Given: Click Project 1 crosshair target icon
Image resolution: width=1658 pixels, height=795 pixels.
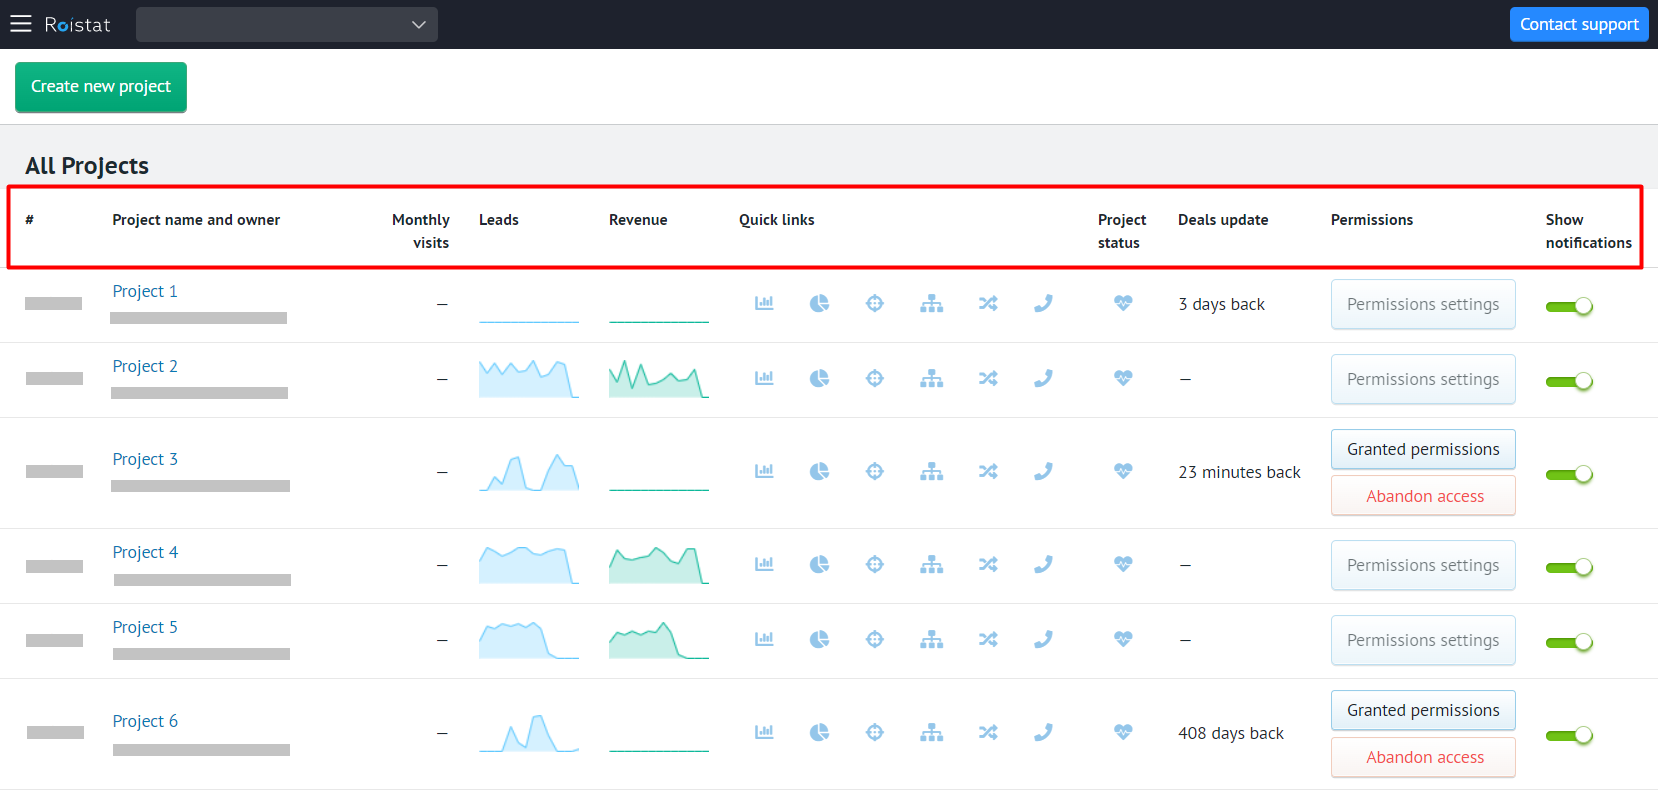Looking at the screenshot, I should (x=875, y=303).
